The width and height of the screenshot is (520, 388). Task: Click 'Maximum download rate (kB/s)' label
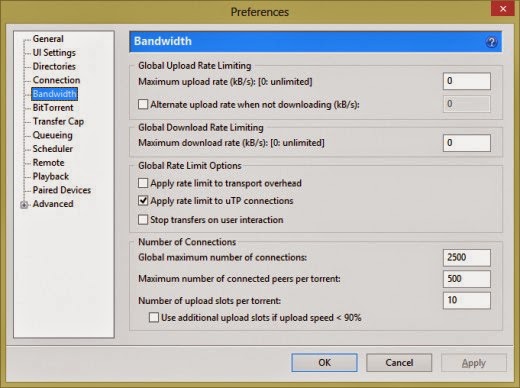pos(231,143)
